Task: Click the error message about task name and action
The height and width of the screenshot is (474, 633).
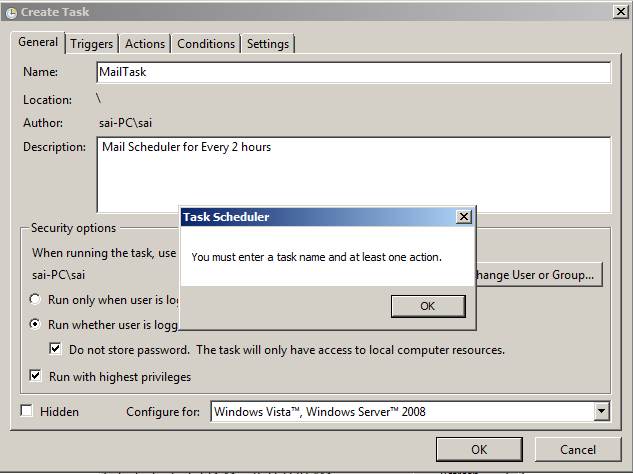Action: pyautogui.click(x=316, y=257)
